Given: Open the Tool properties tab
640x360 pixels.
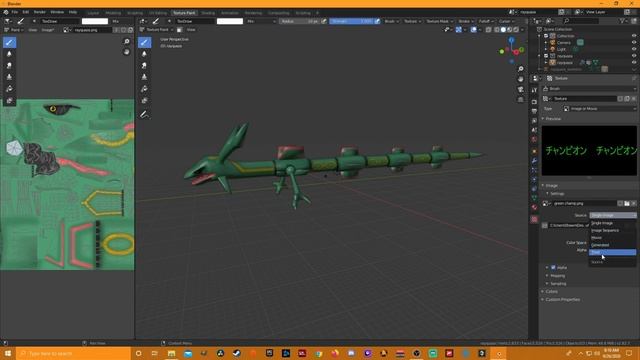Looking at the screenshot, I should (x=534, y=90).
